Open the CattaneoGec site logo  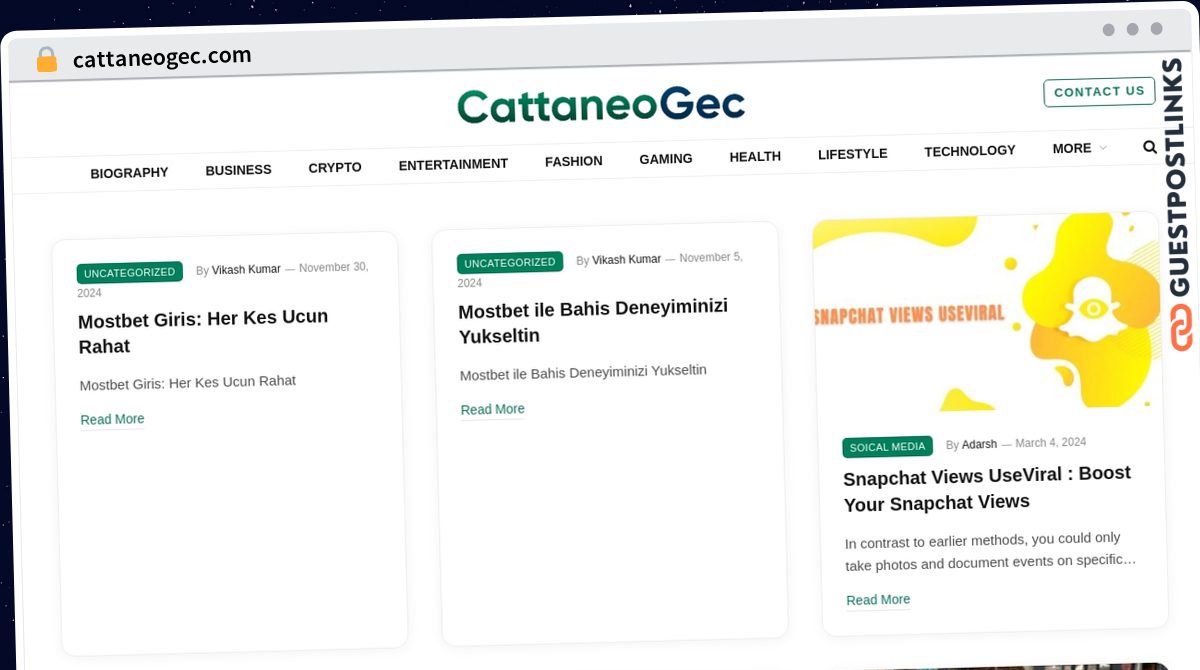(601, 105)
